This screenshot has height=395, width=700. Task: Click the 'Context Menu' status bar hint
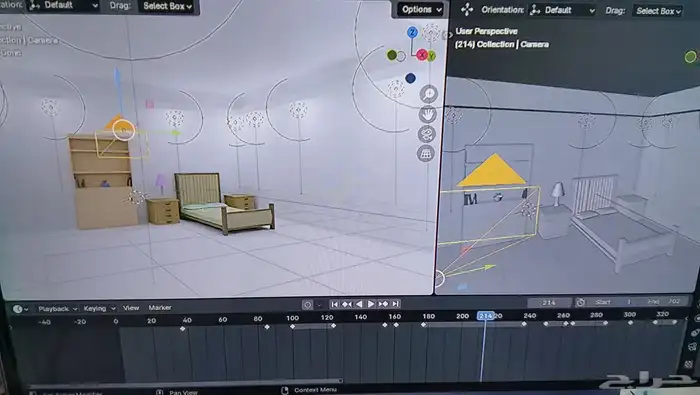[315, 390]
